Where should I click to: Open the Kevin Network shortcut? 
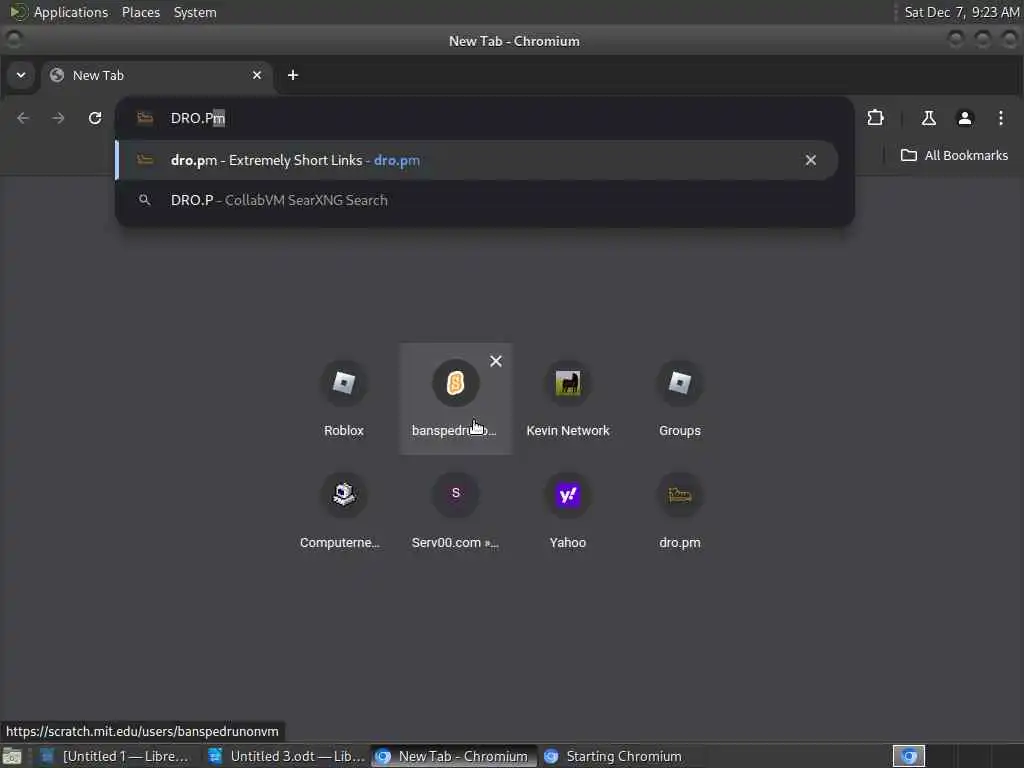(568, 398)
